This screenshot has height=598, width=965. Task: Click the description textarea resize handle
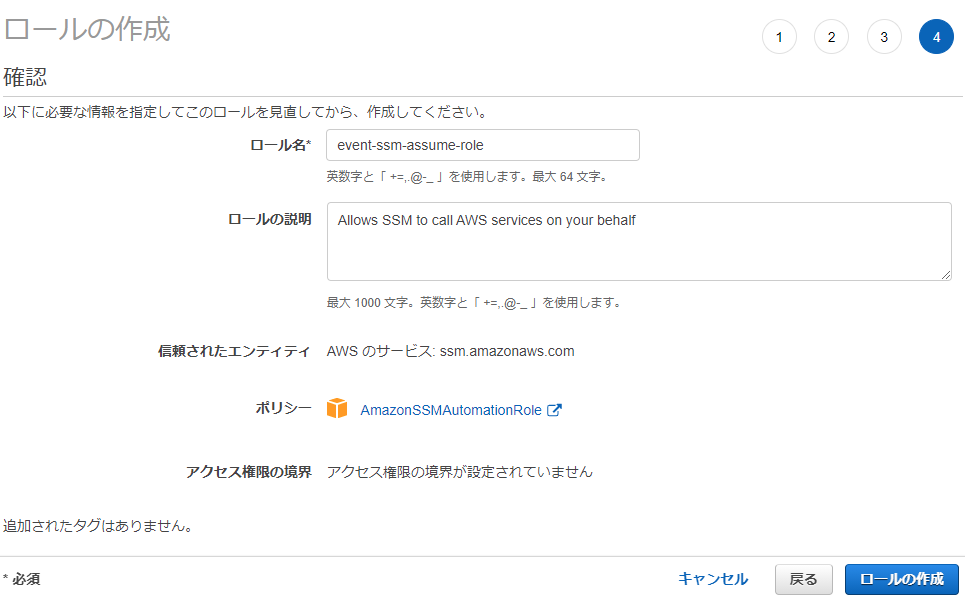948,273
